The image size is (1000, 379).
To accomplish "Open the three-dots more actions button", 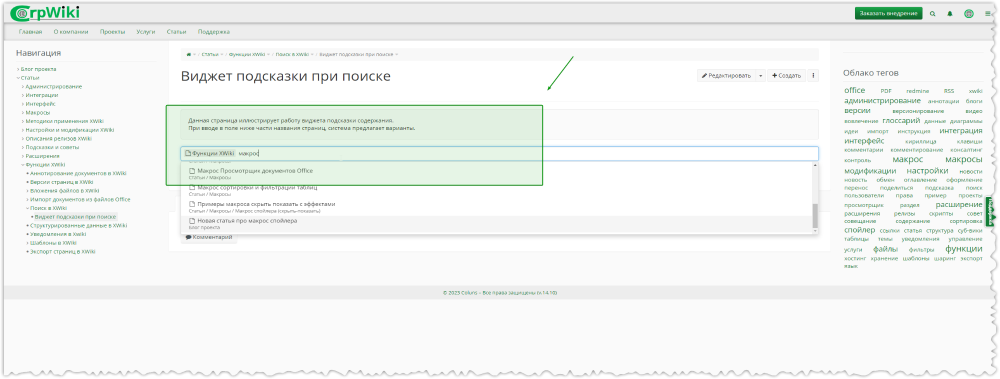I will 813,75.
